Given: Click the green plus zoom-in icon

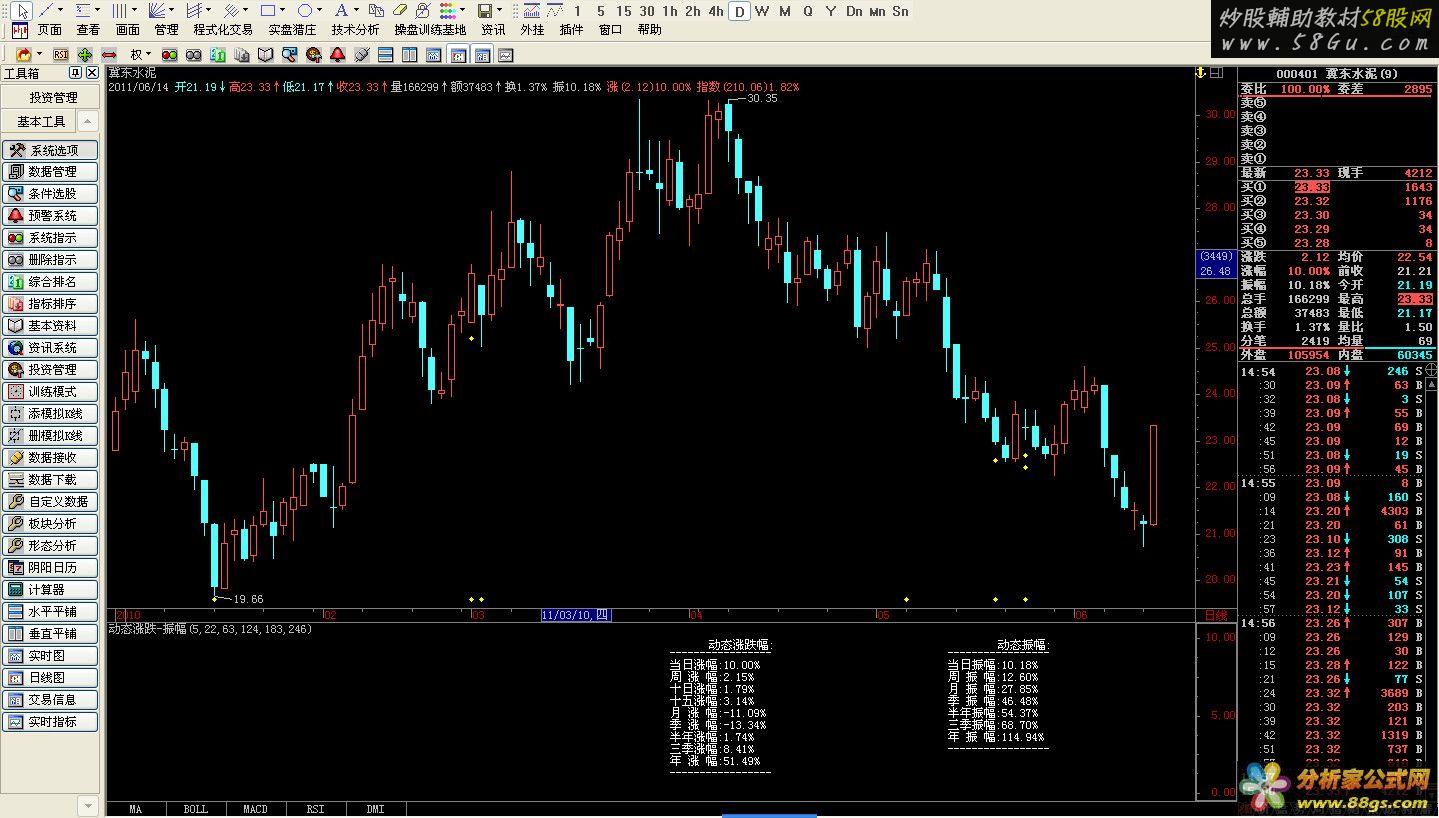Looking at the screenshot, I should (x=85, y=55).
